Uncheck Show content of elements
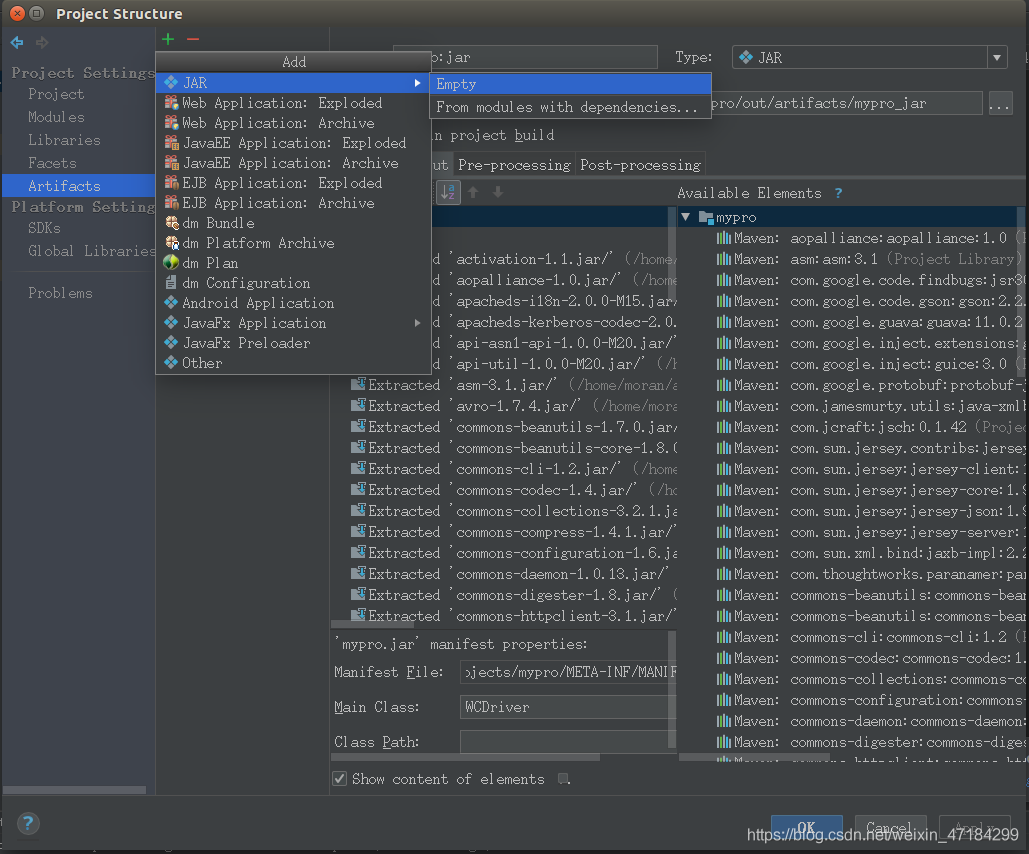 (340, 779)
